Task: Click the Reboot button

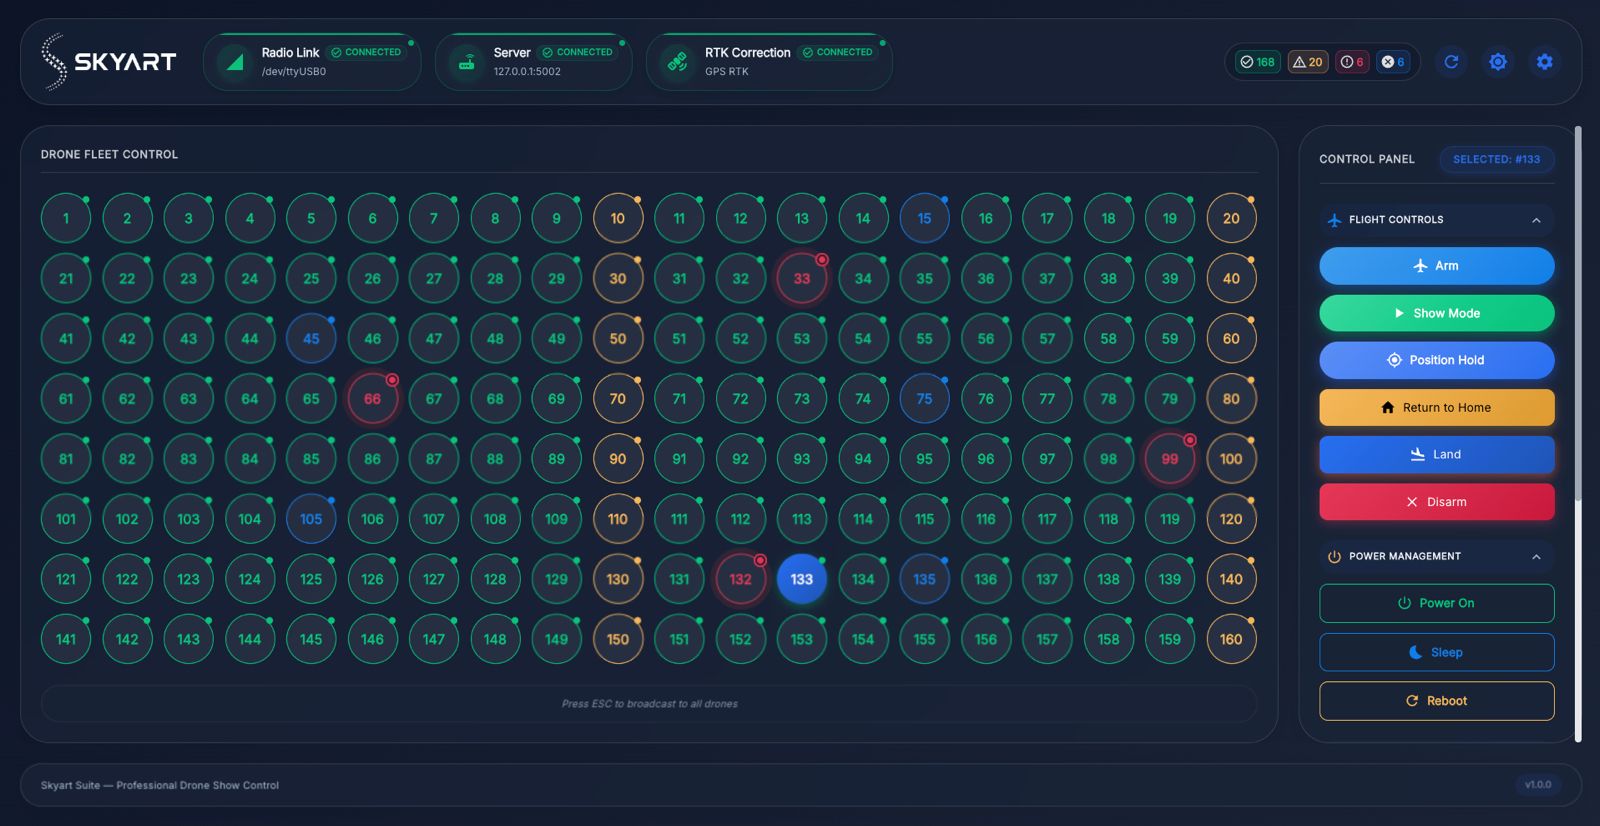Action: point(1437,701)
